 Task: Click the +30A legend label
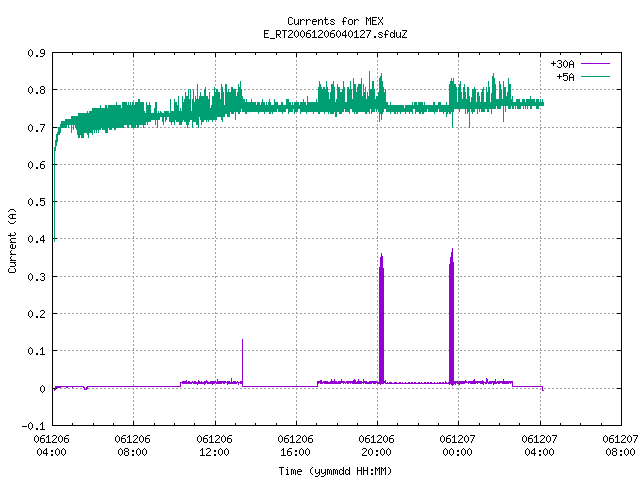tap(562, 64)
